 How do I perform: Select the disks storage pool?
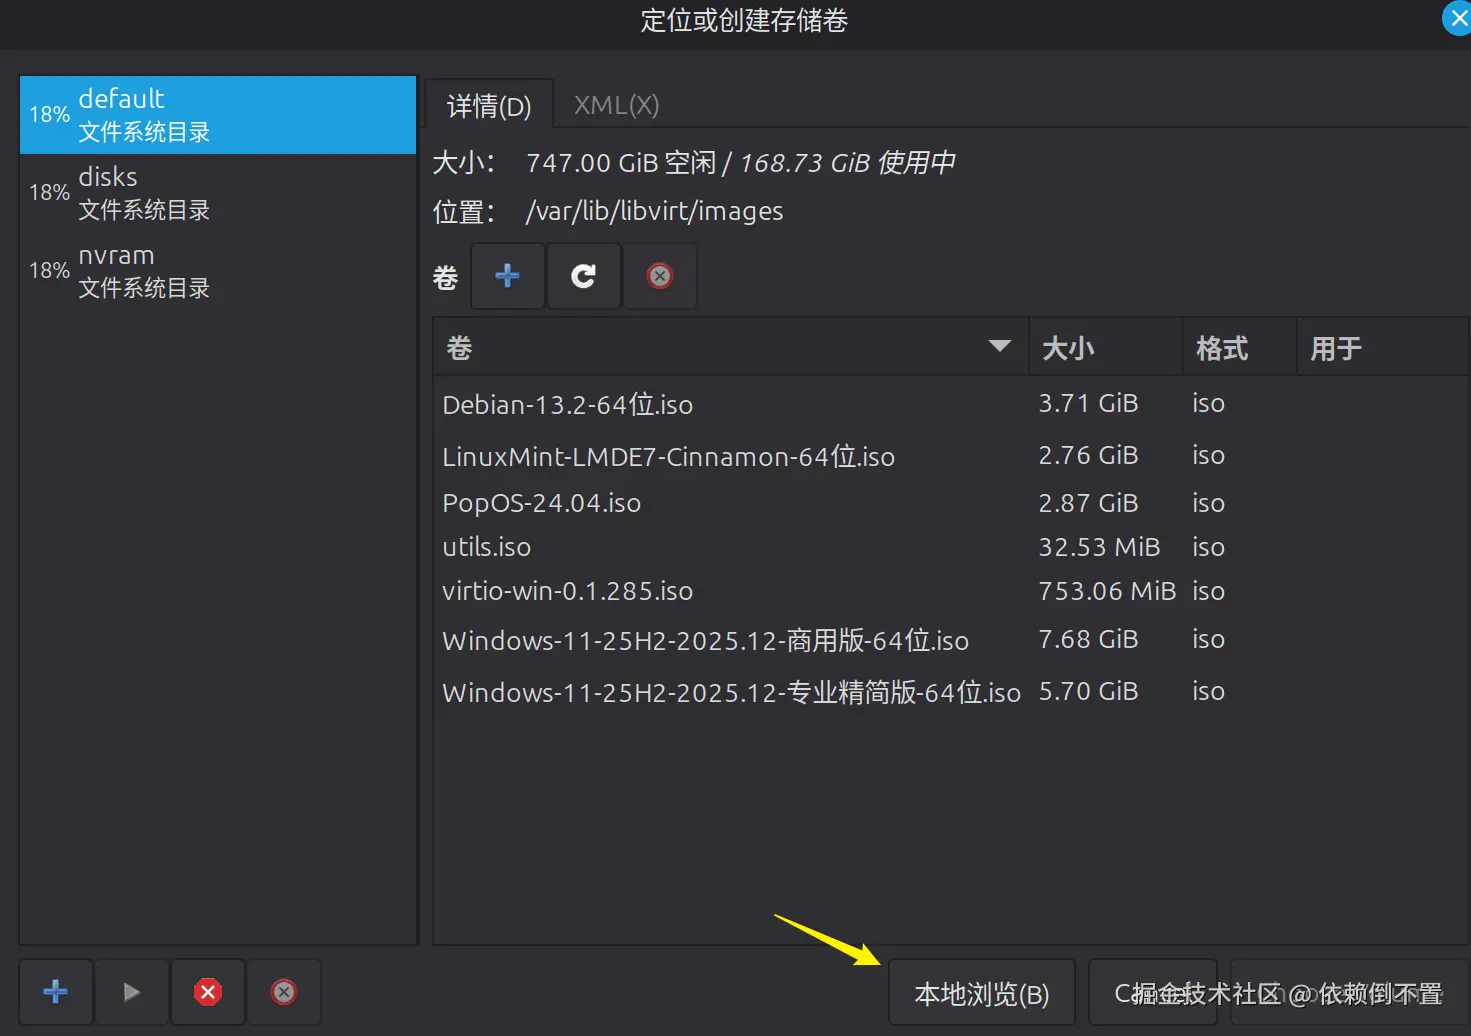tap(218, 193)
